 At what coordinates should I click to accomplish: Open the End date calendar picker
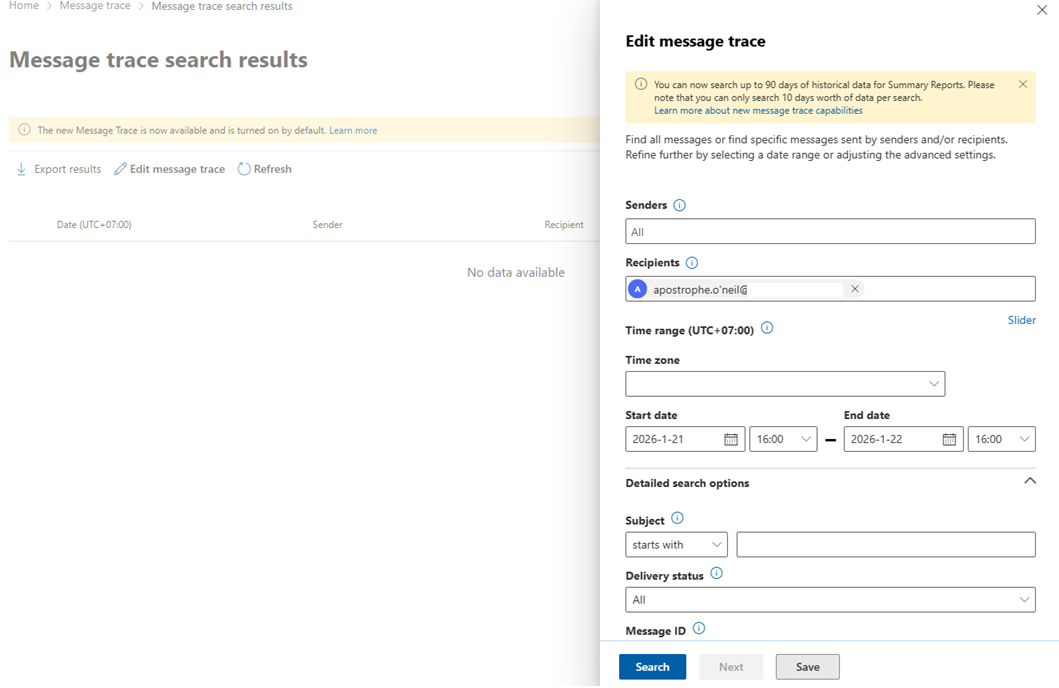point(949,440)
